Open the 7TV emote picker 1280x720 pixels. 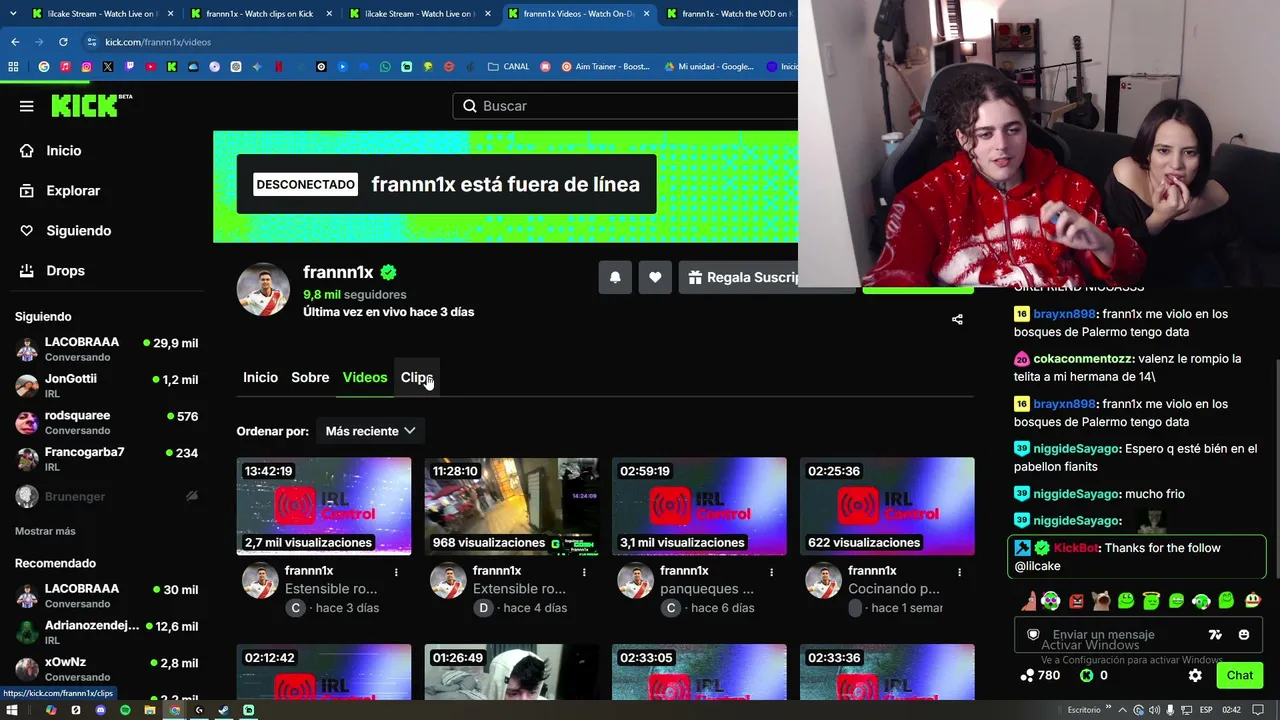(1215, 634)
